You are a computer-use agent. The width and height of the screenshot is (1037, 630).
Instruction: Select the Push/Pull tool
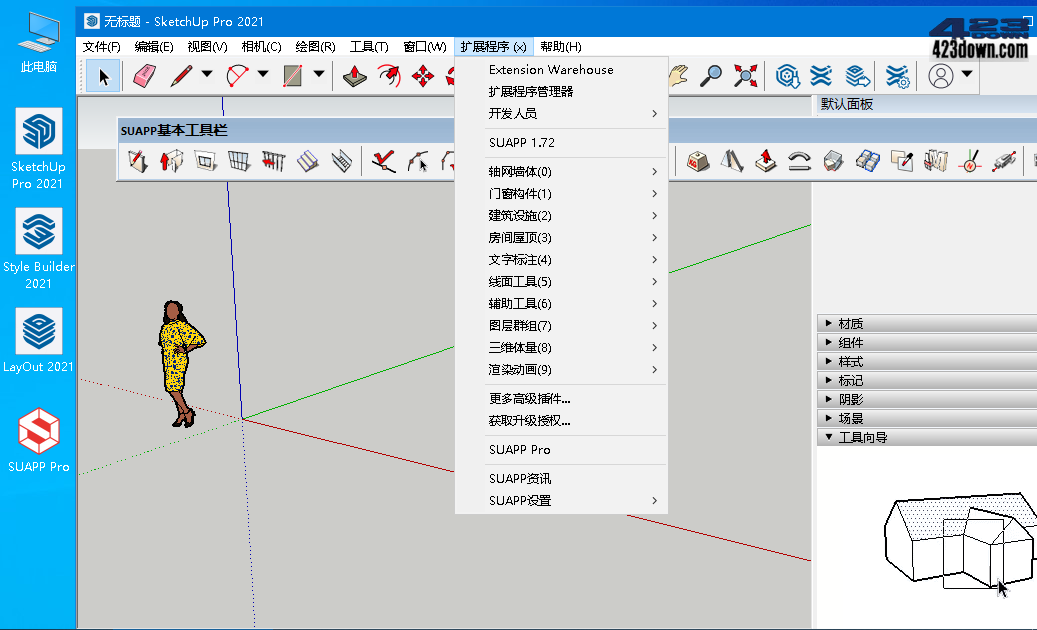tap(355, 76)
